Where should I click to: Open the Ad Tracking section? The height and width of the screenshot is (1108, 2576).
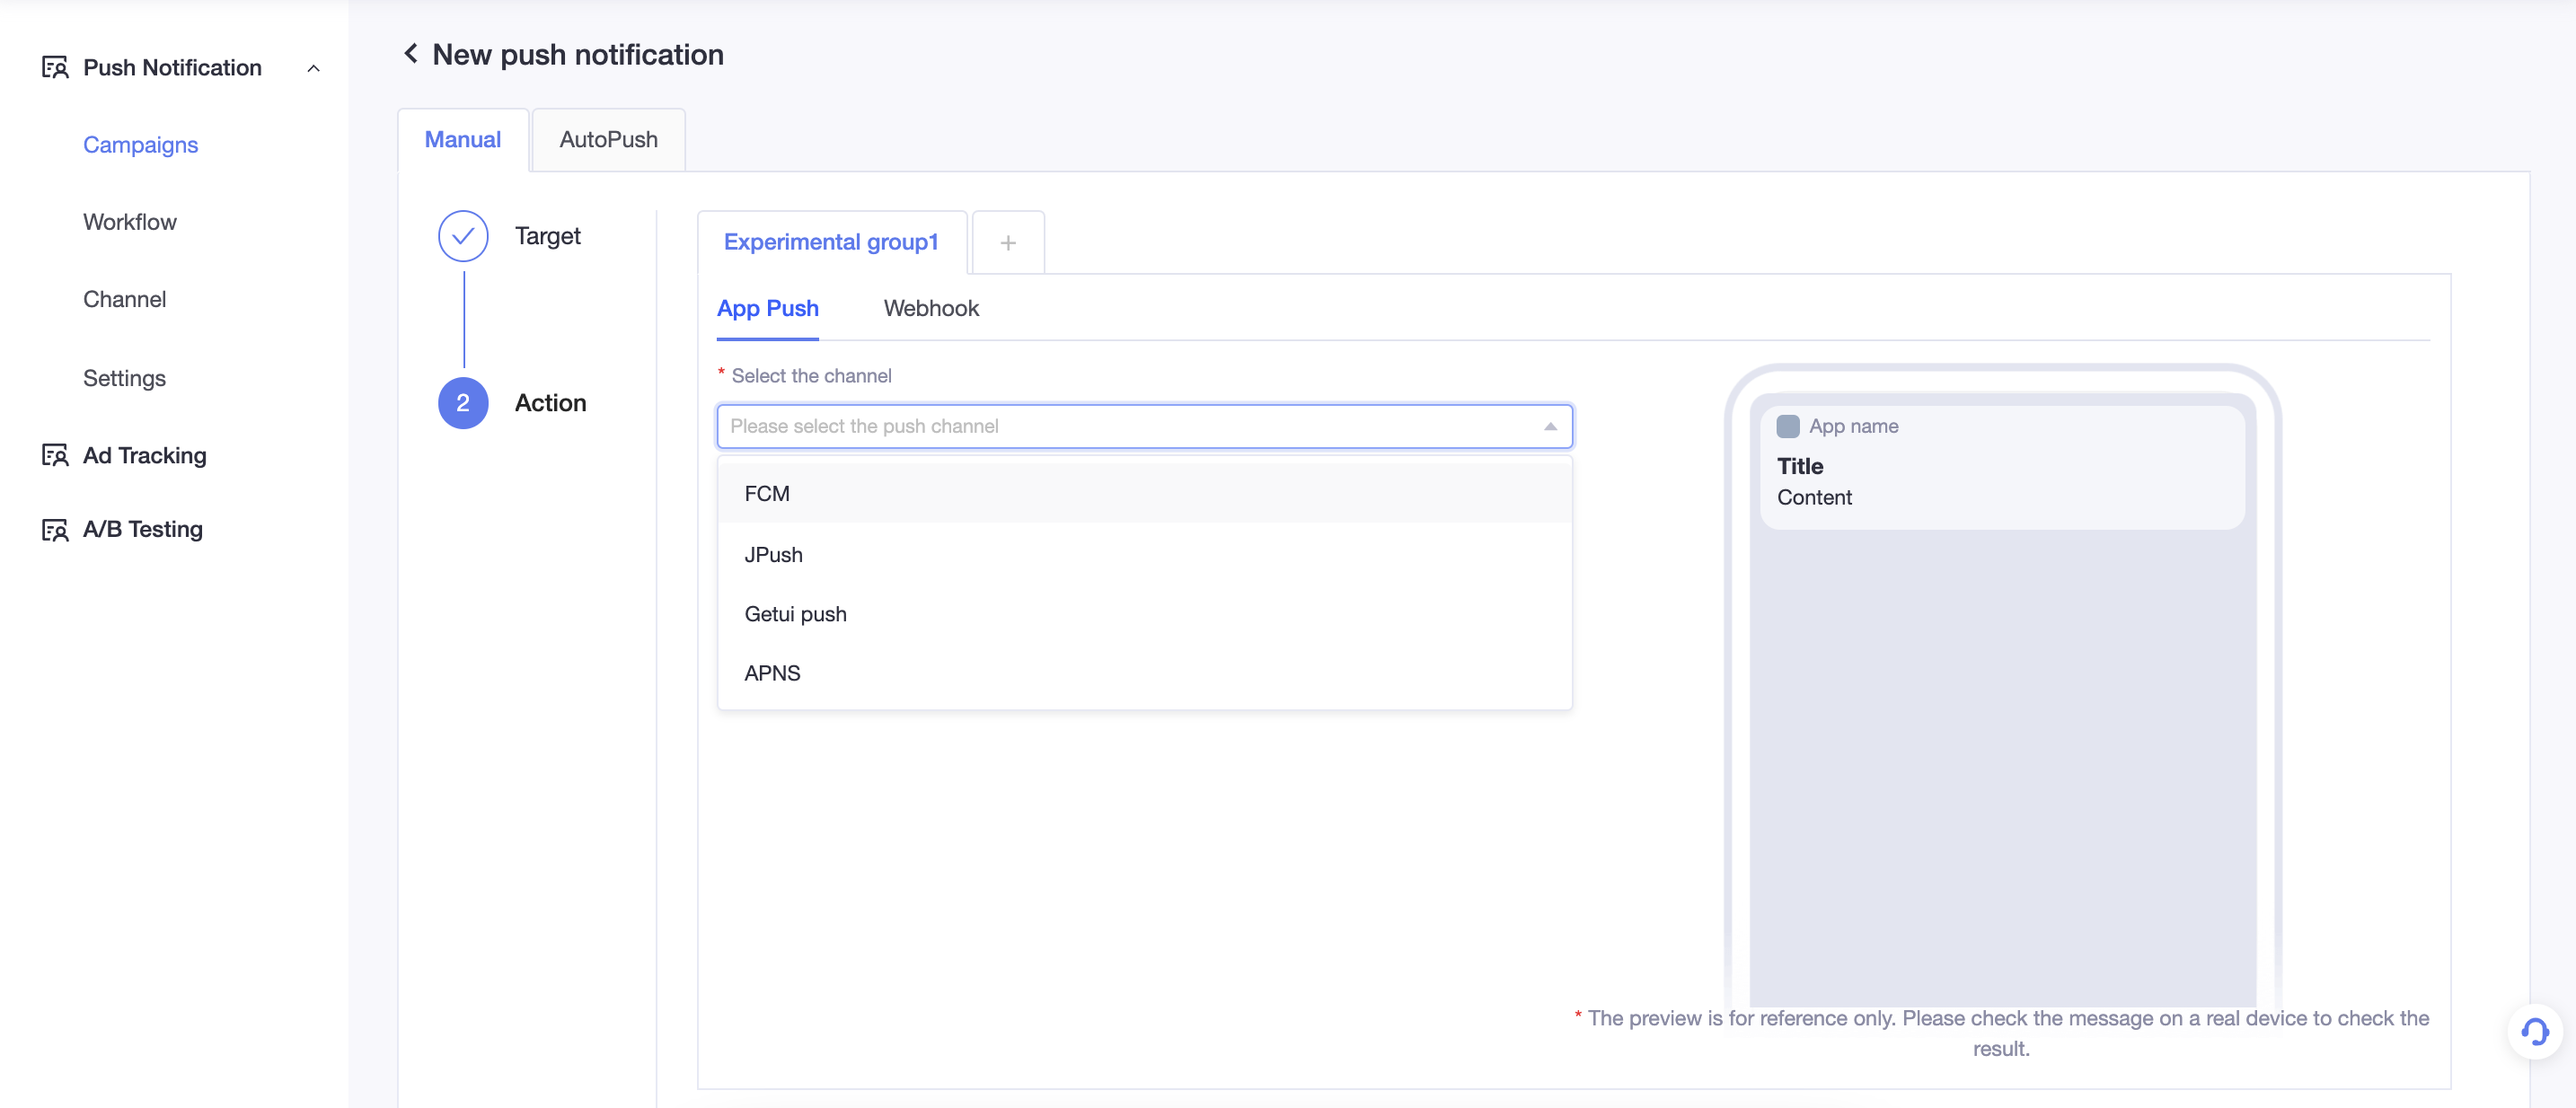(144, 455)
